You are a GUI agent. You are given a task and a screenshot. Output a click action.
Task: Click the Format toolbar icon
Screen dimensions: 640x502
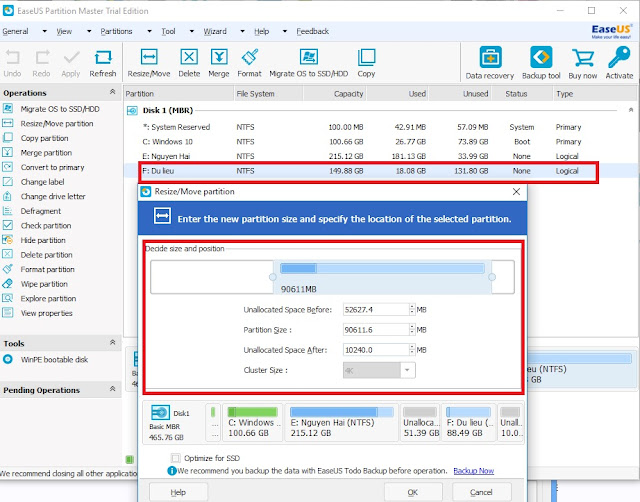249,63
